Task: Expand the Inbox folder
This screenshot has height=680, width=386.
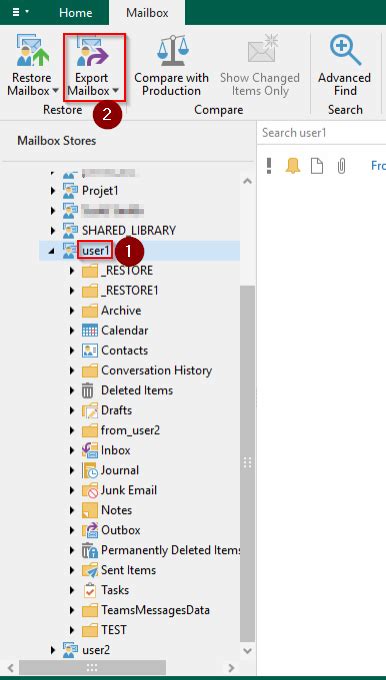Action: click(72, 451)
